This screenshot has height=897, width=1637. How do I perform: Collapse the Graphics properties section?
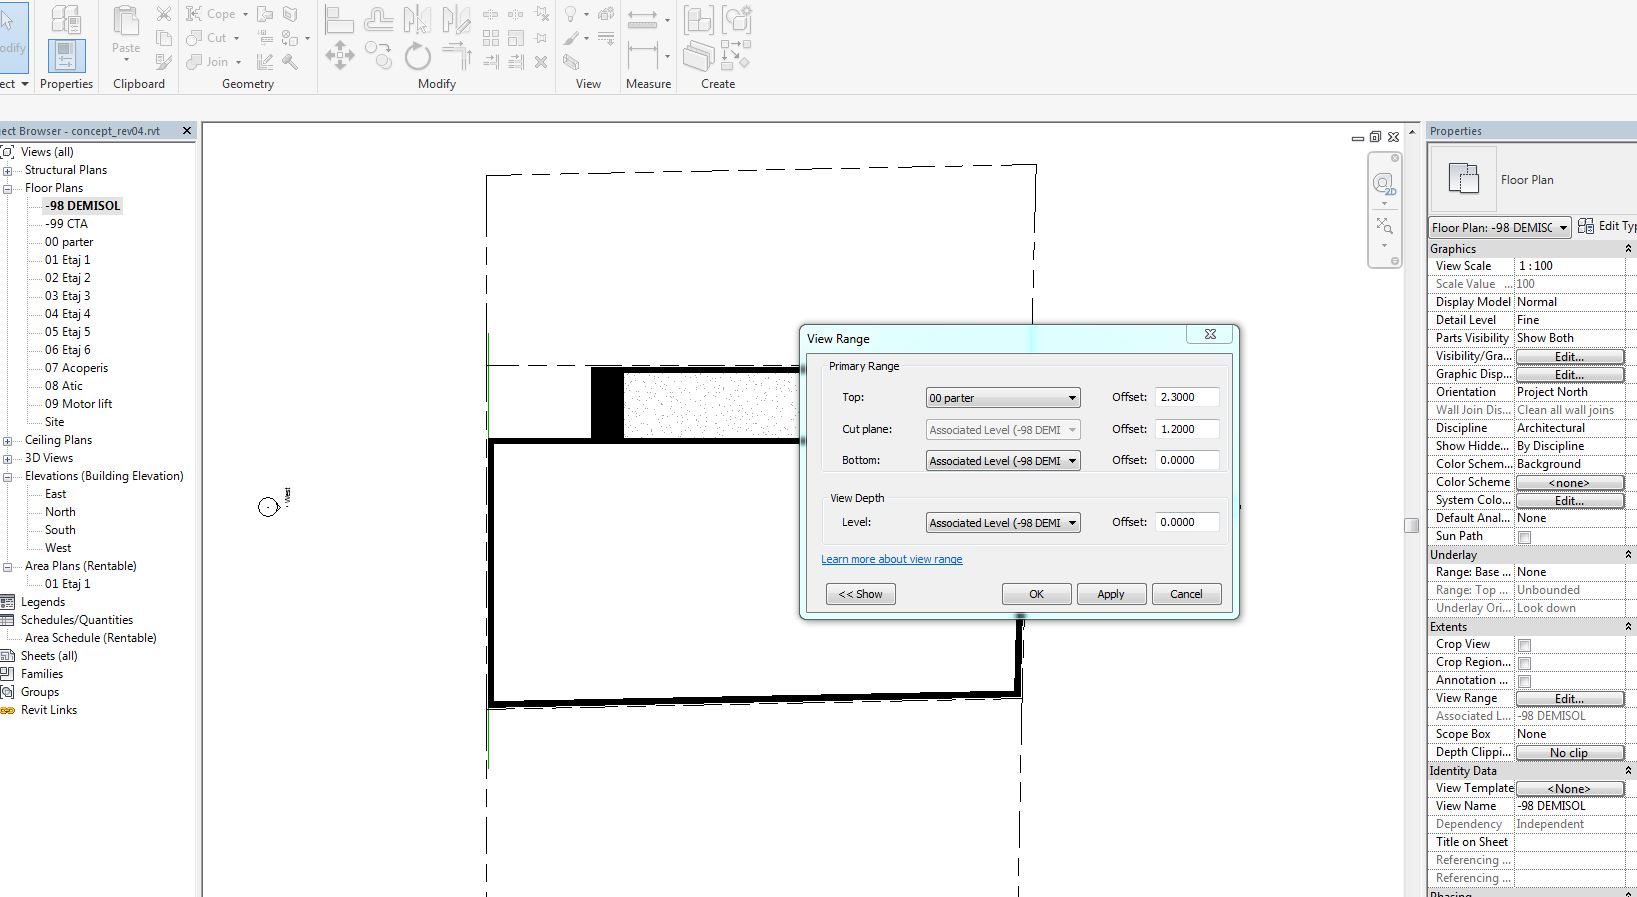point(1628,249)
